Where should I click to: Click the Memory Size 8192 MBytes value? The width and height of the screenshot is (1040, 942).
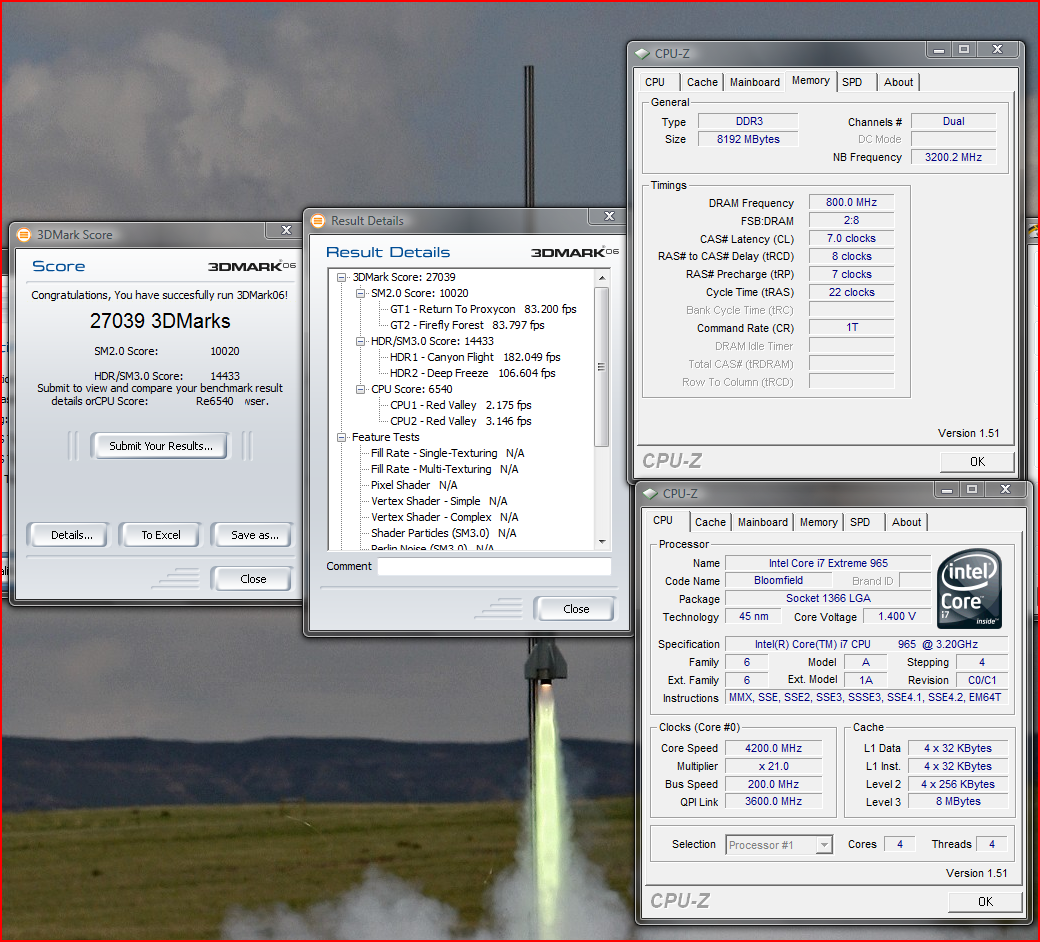click(x=748, y=139)
